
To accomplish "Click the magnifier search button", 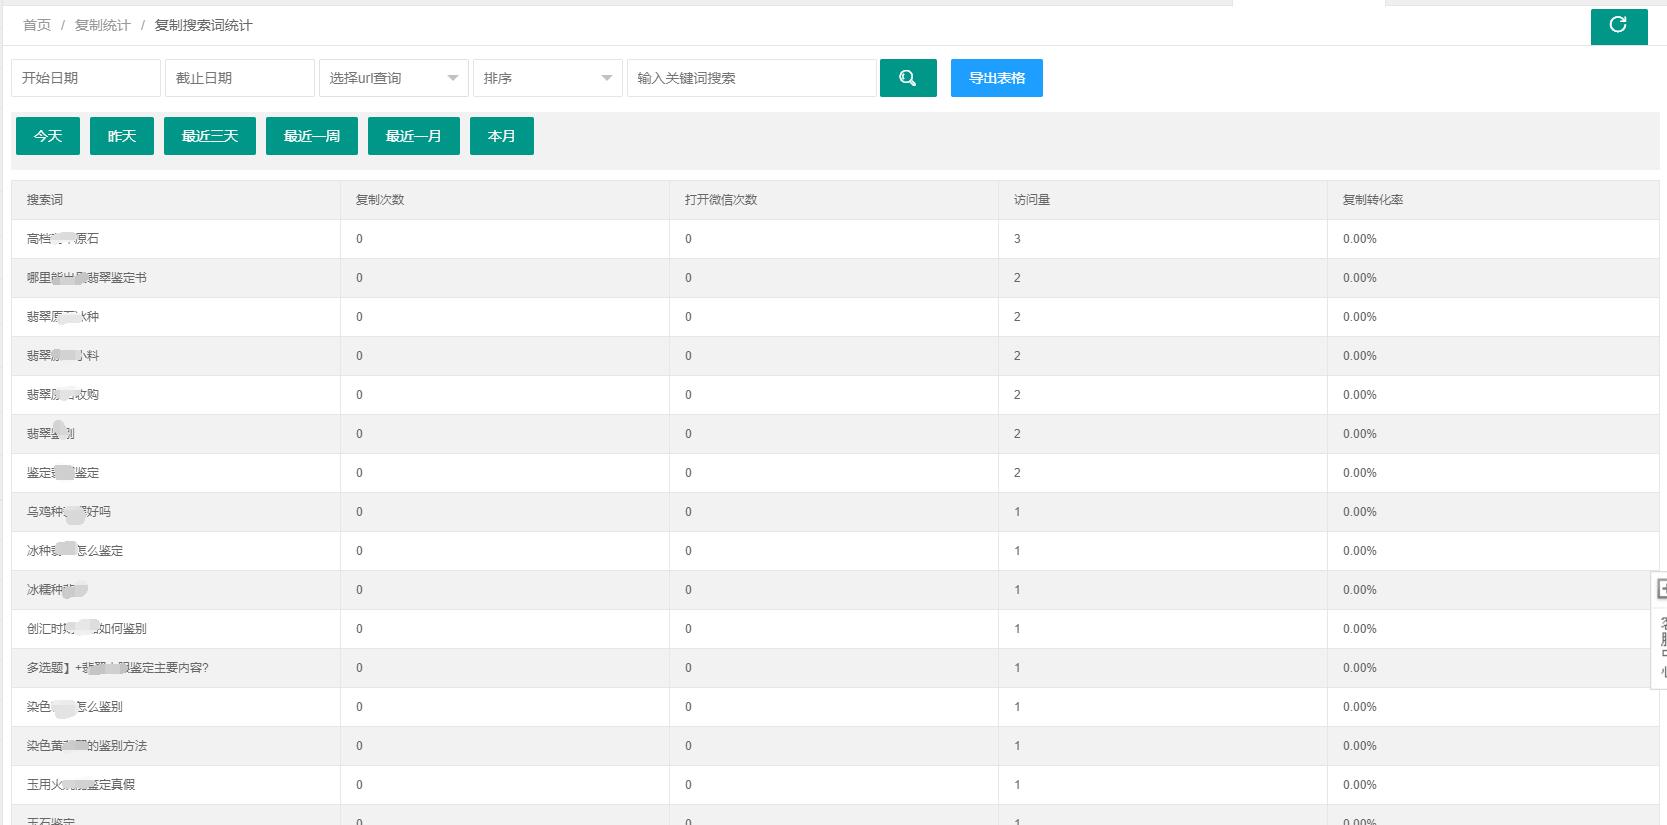I will [907, 78].
